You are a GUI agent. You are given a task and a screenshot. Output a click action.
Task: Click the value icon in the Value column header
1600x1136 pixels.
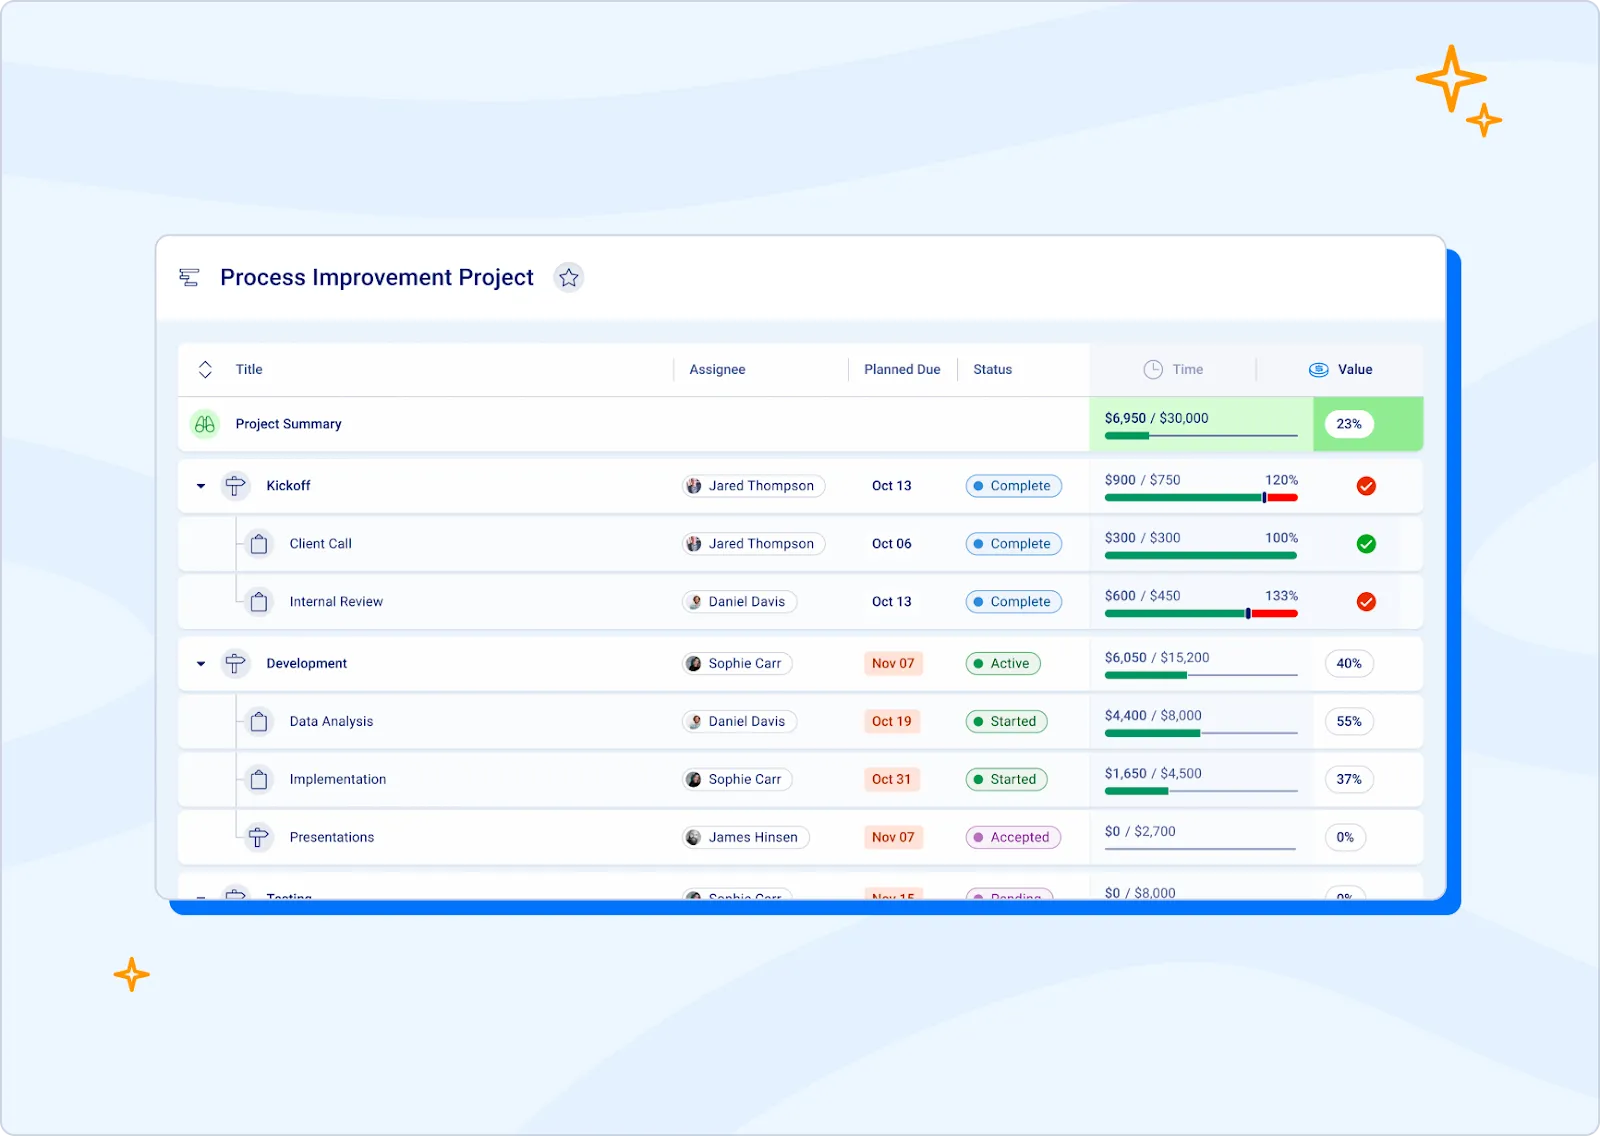[x=1318, y=369]
